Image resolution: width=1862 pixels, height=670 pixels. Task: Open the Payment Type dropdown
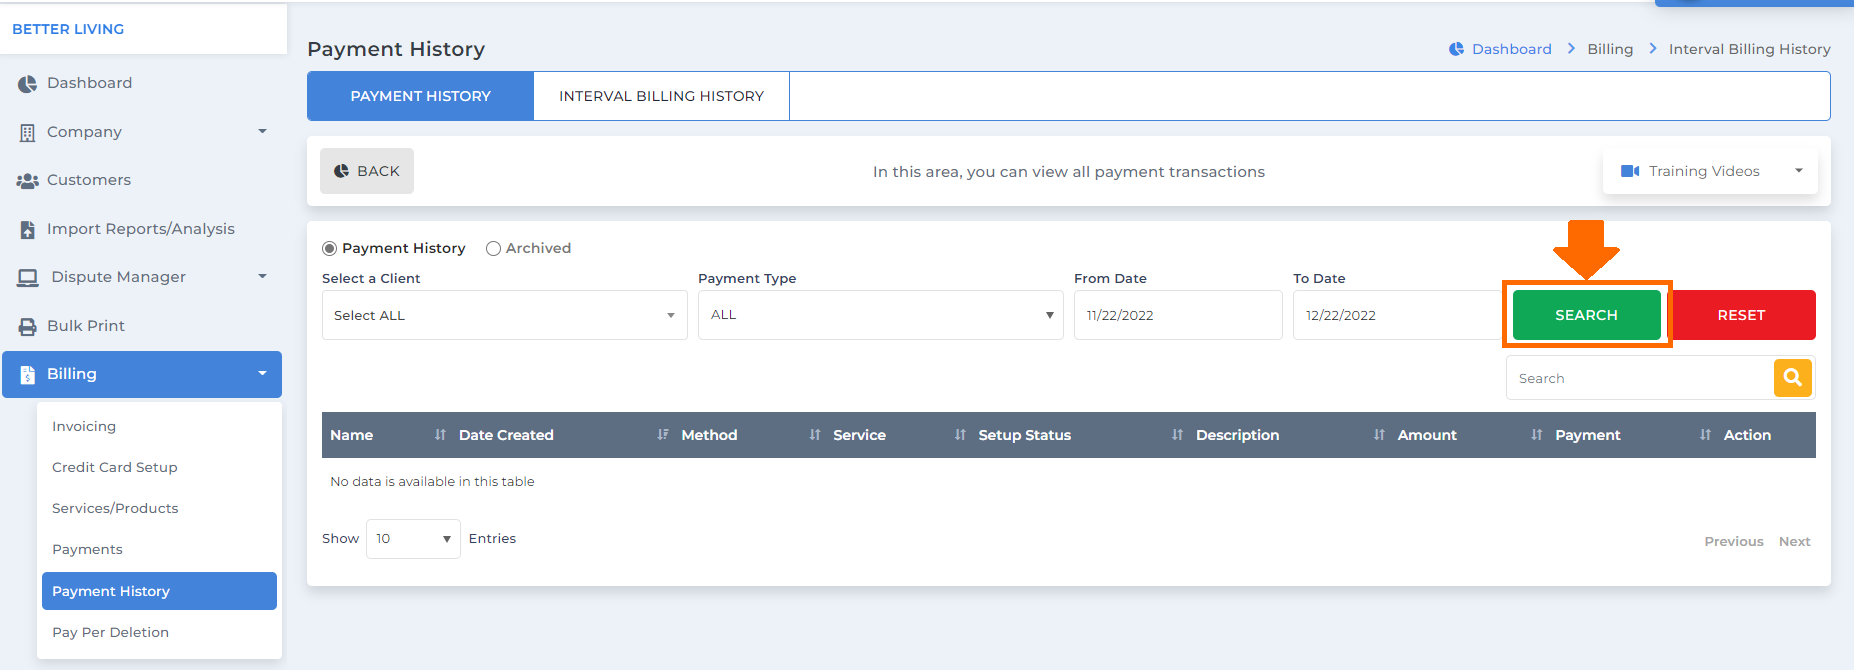[881, 315]
